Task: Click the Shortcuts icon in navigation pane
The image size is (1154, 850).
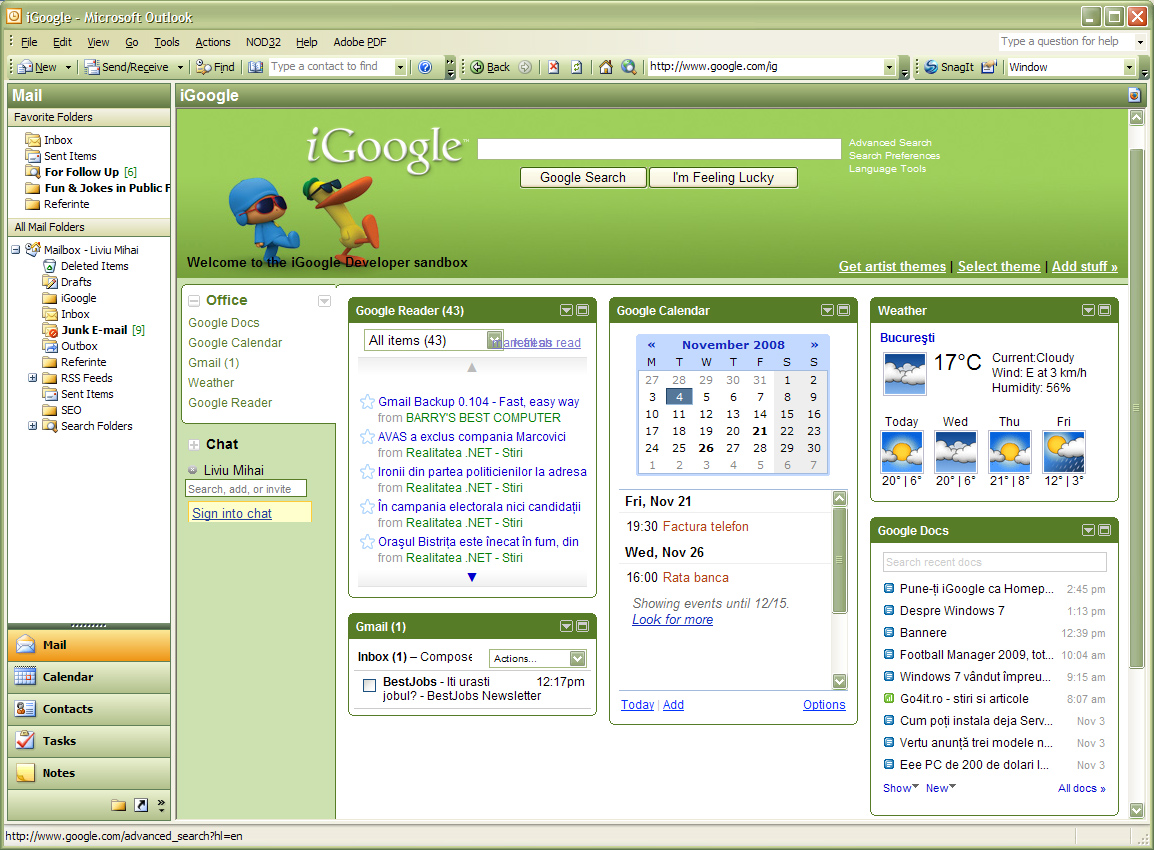Action: point(141,805)
